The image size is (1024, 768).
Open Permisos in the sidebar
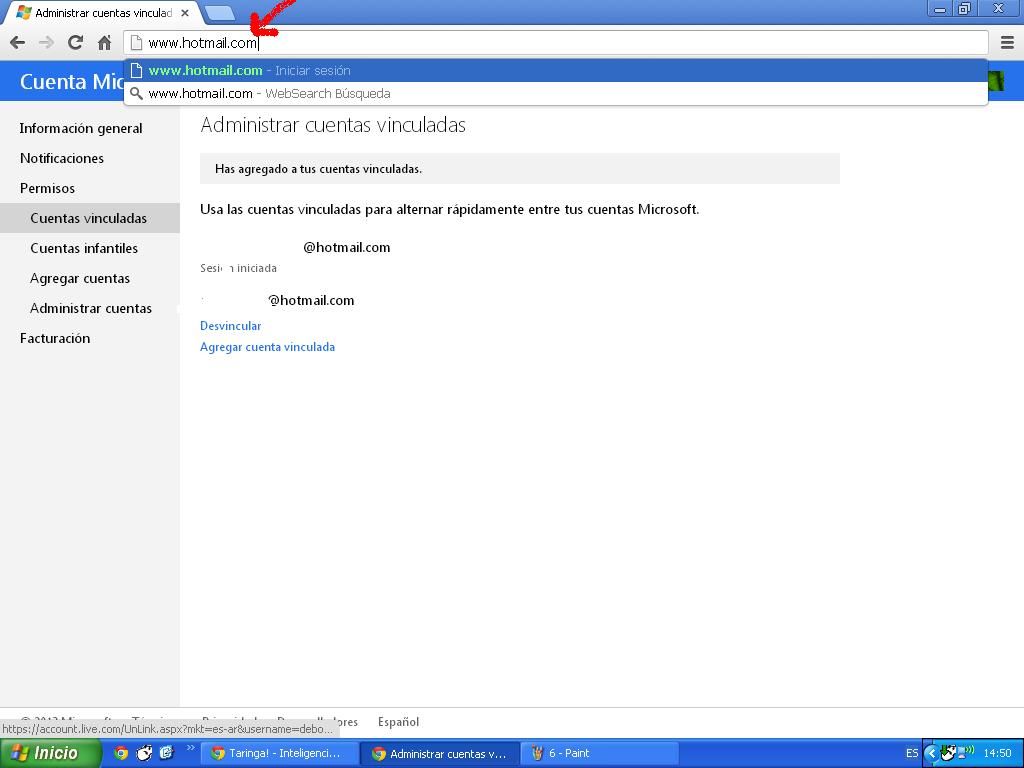click(x=48, y=189)
